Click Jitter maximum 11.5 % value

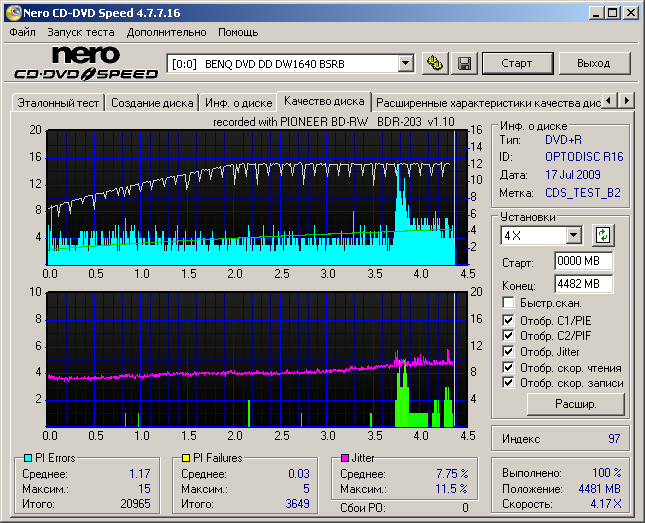[x=452, y=489]
